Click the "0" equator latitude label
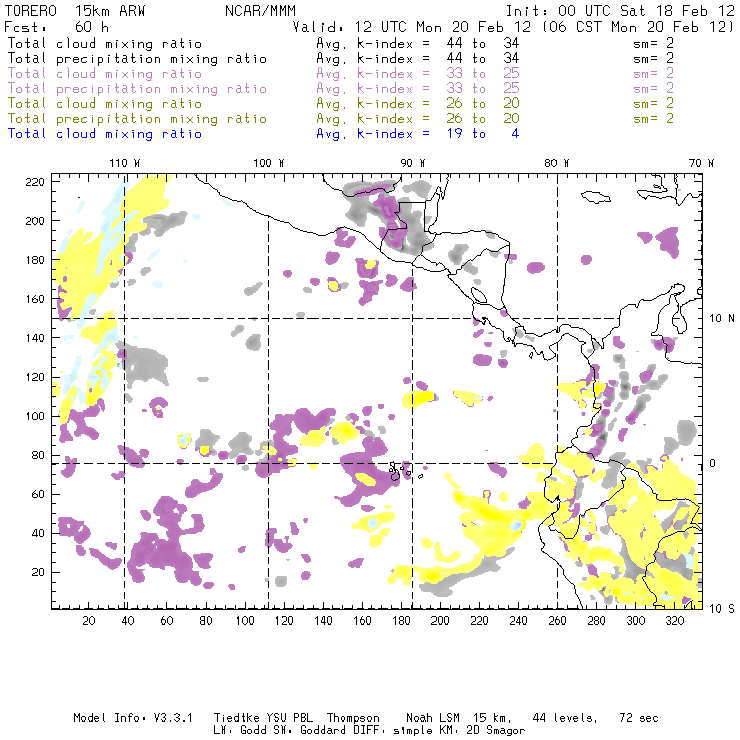 [x=713, y=463]
